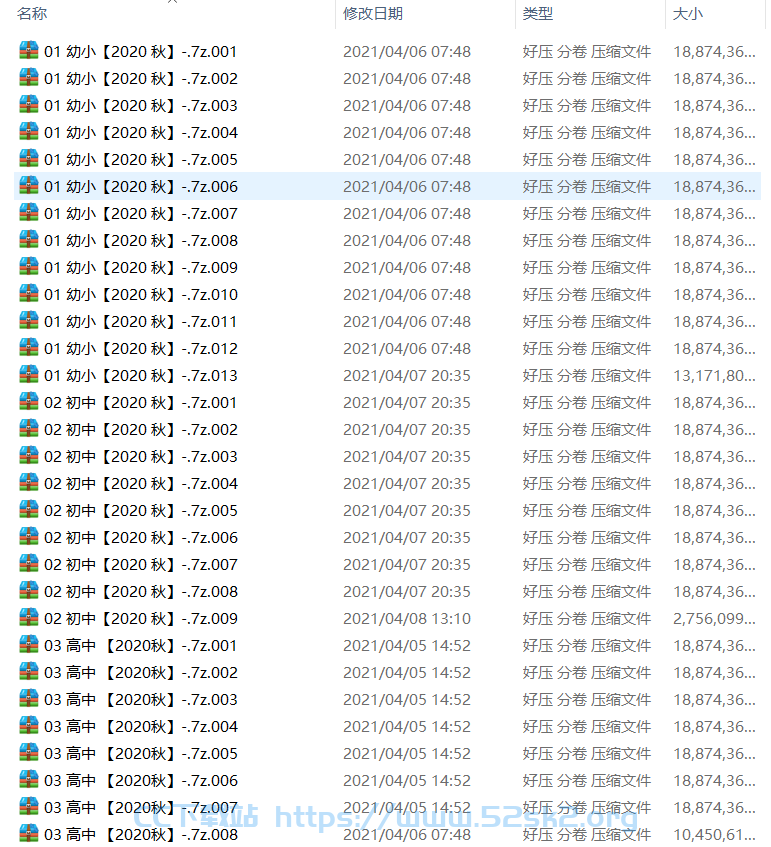Click archive icon of 02 初中 .7z.001

click(x=29, y=402)
